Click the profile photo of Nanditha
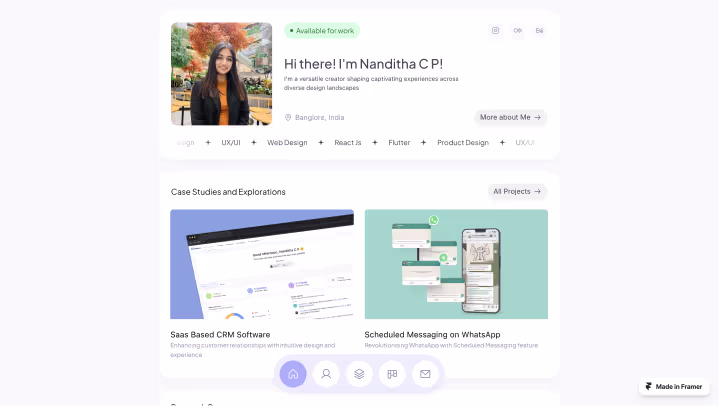 [221, 74]
